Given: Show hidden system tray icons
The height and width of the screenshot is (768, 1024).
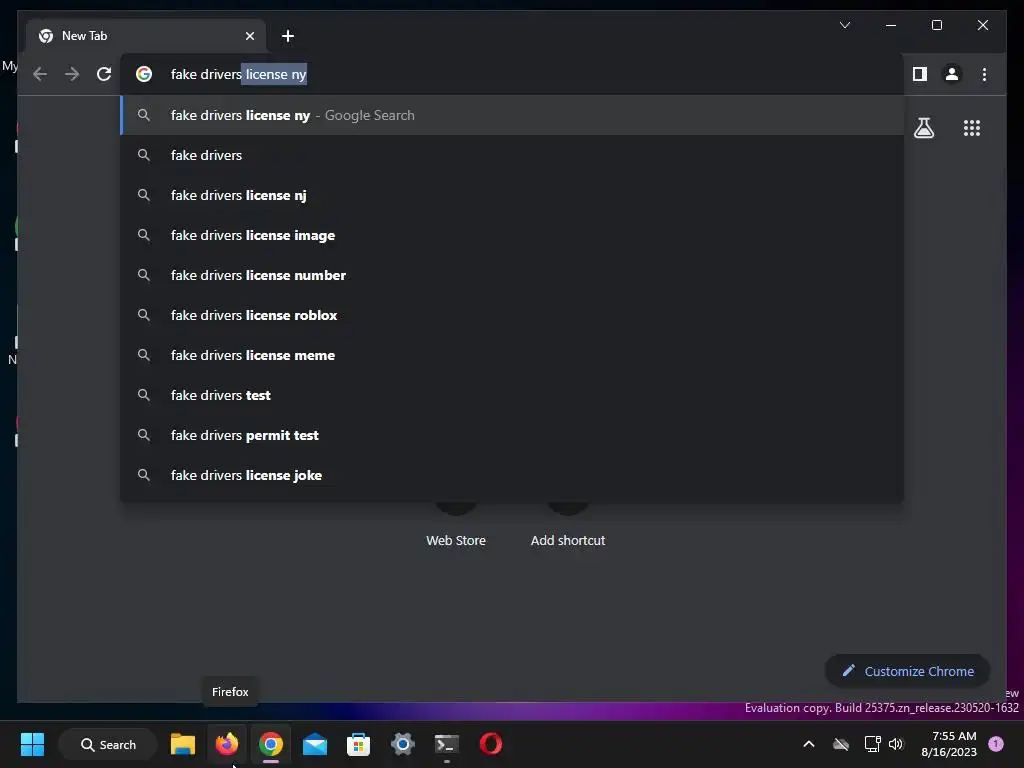Looking at the screenshot, I should point(808,744).
